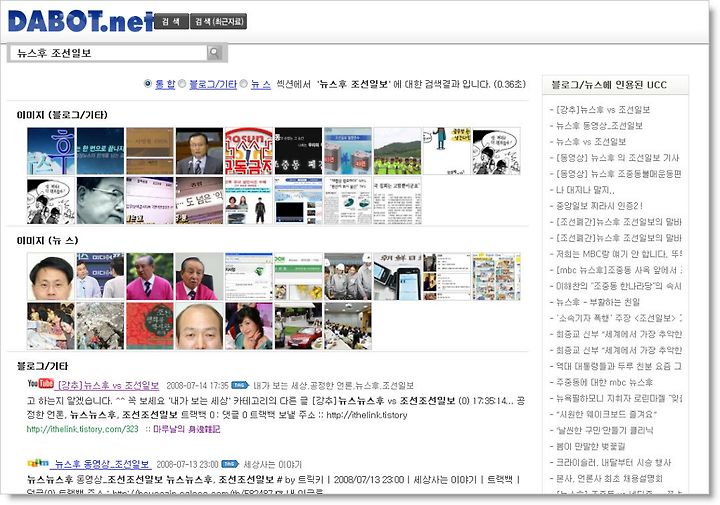
Task: Open sidebar item [mbc 뉴스후]조중동 사옥 앞에서
Action: [x=619, y=270]
